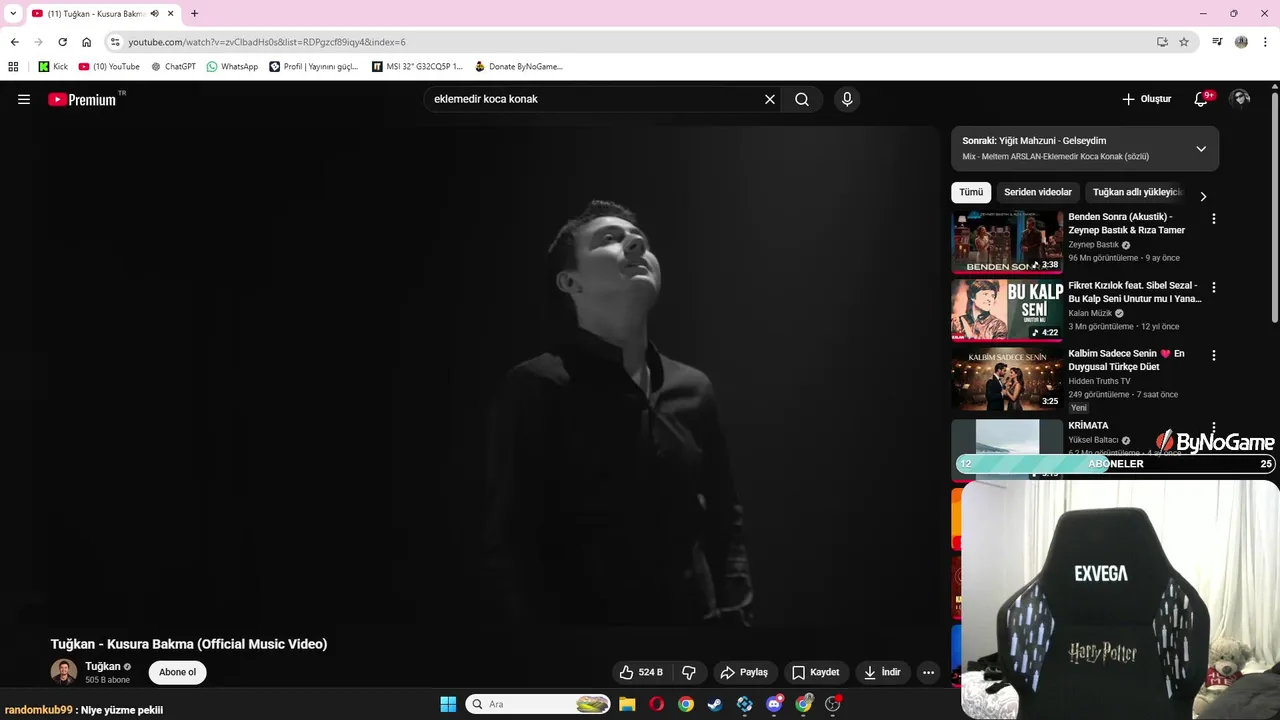The height and width of the screenshot is (720, 1280).
Task: Launch Opera from taskbar
Action: click(x=656, y=704)
